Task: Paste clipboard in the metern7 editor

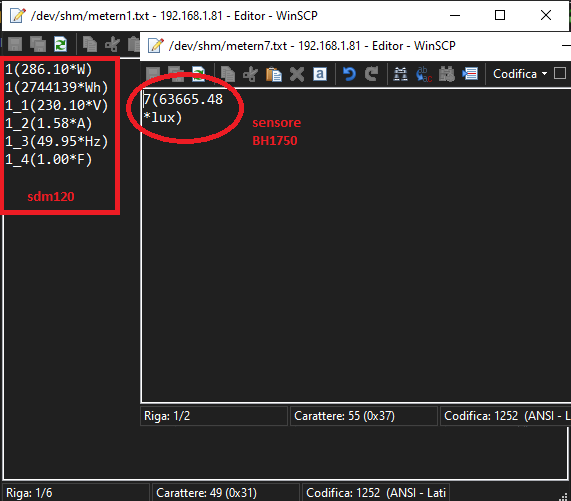Action: coord(274,74)
